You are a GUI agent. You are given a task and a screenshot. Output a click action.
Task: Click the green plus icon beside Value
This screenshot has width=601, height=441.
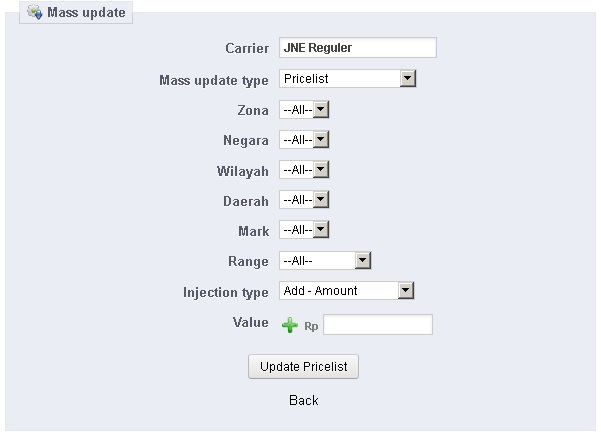tap(290, 324)
